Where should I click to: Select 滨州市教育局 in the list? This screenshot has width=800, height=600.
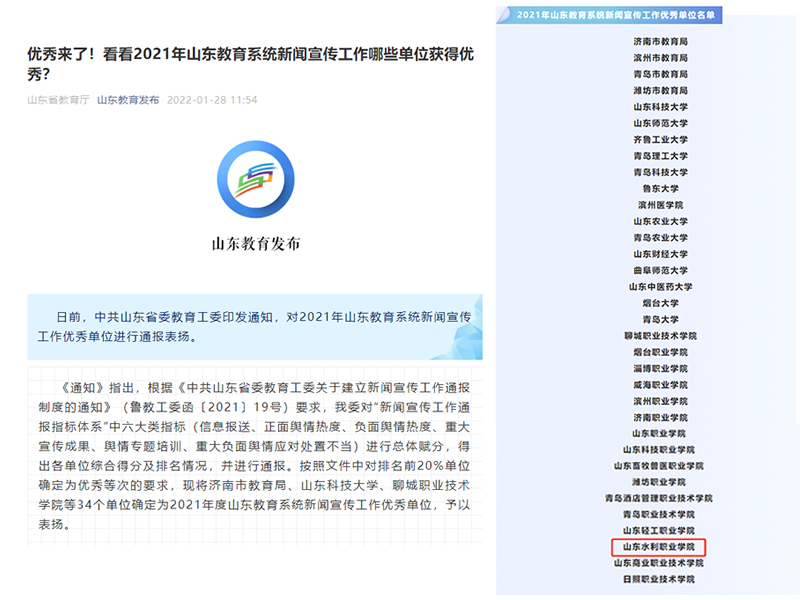pyautogui.click(x=660, y=58)
